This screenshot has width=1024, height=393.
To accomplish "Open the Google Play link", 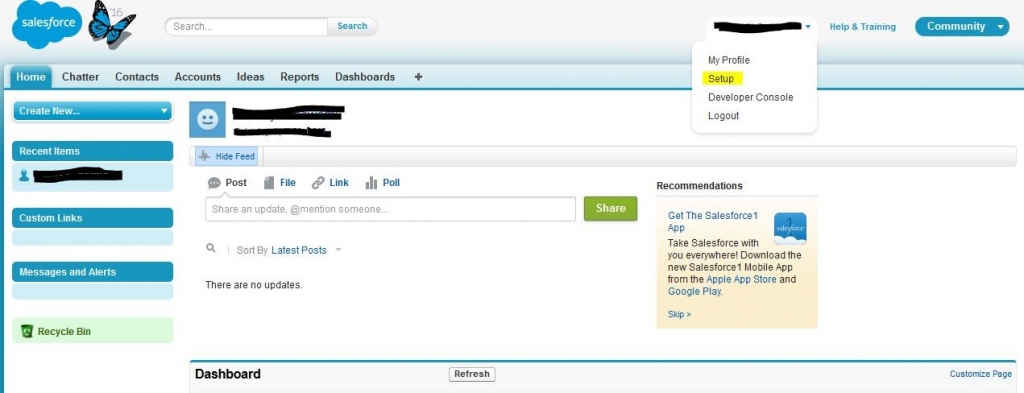I will pyautogui.click(x=694, y=292).
